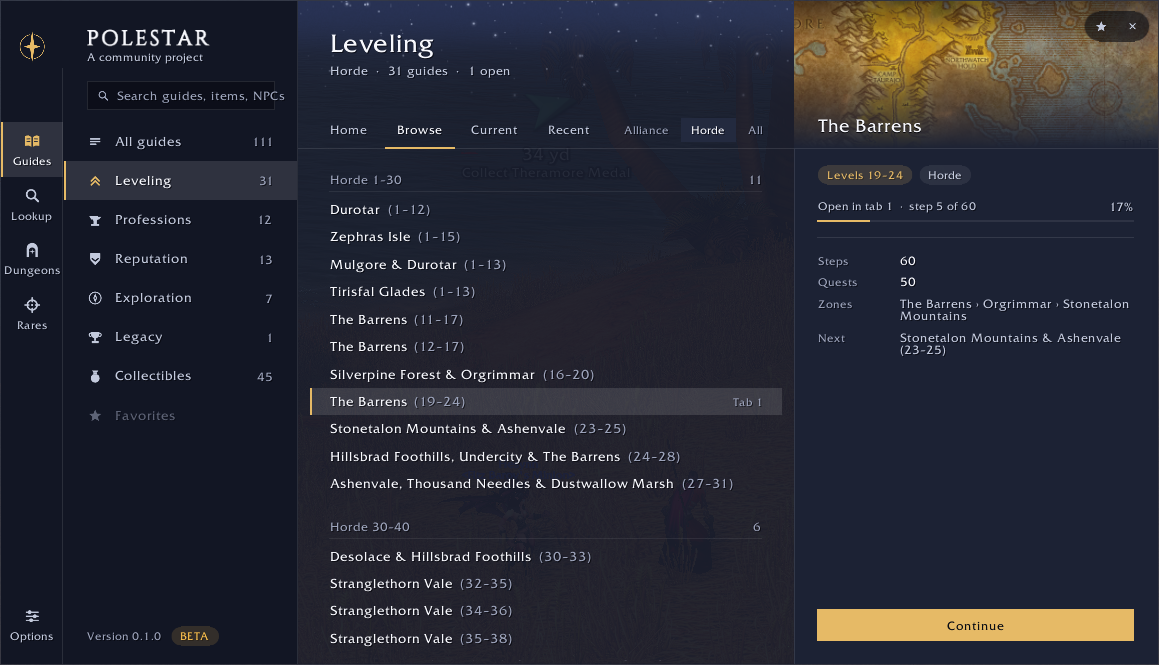
Task: Select the Professions category
Action: click(x=181, y=220)
